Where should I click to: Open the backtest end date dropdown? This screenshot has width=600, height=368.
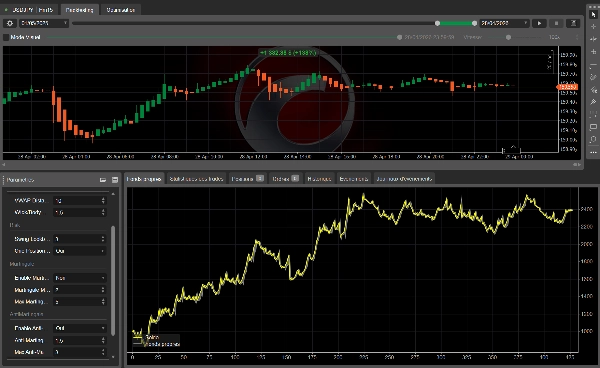click(505, 23)
